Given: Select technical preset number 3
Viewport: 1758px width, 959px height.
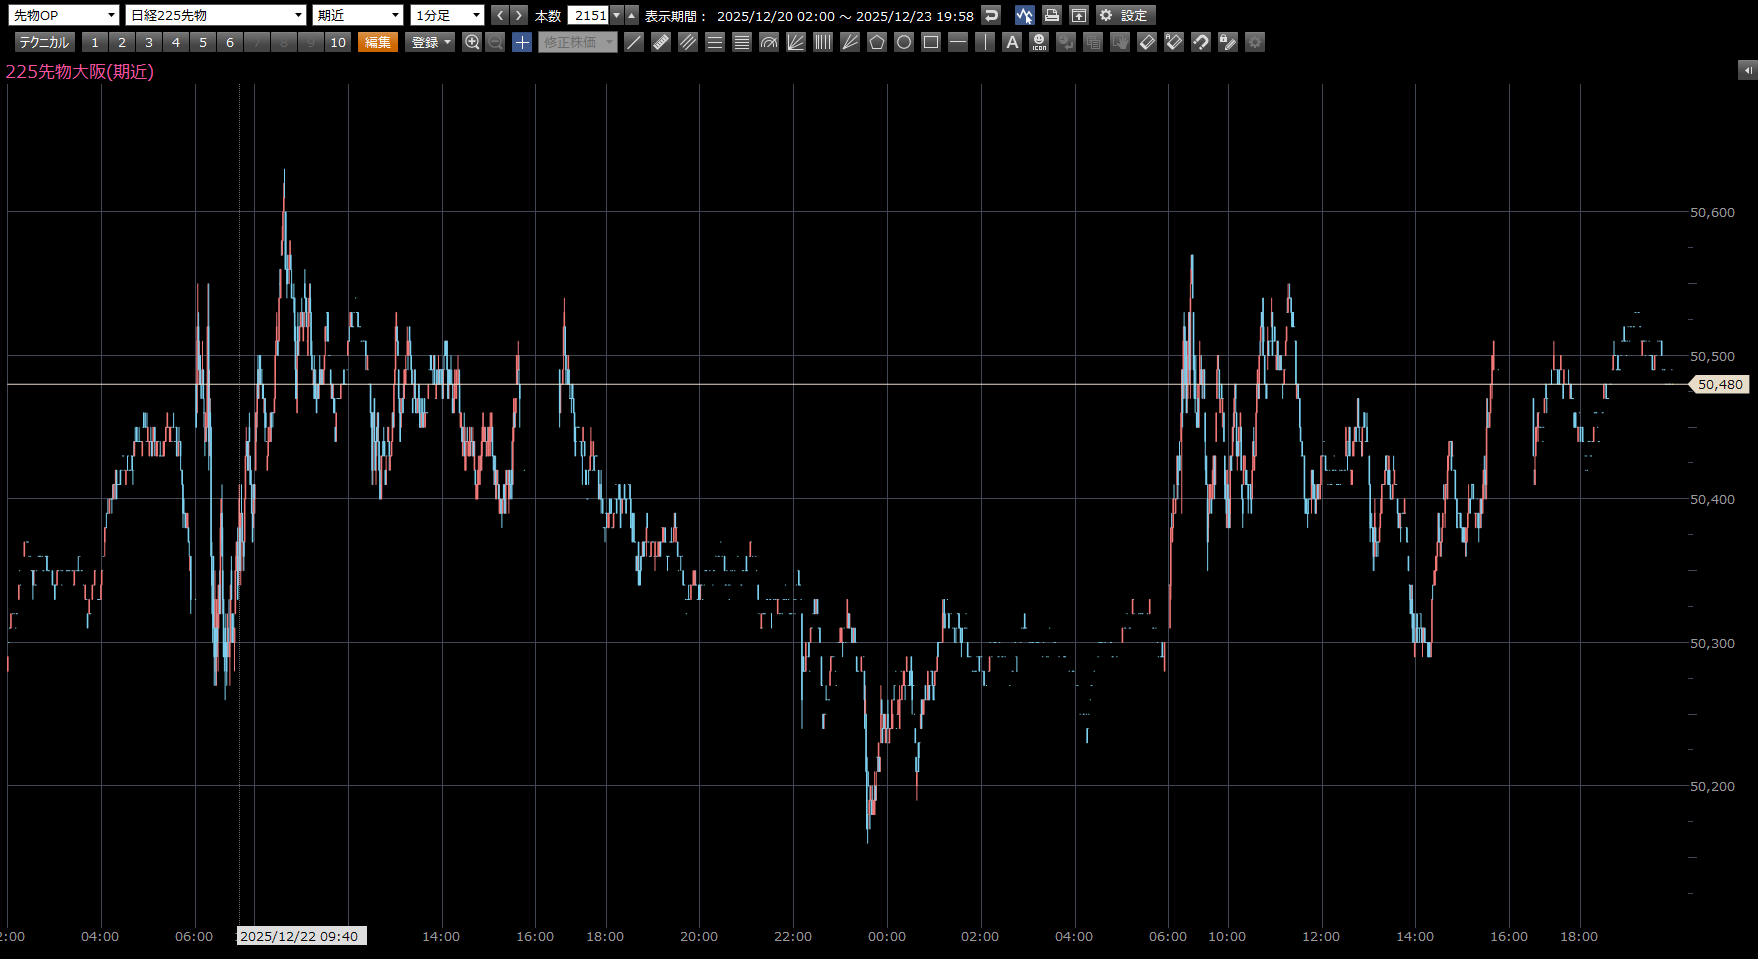Looking at the screenshot, I should (149, 42).
